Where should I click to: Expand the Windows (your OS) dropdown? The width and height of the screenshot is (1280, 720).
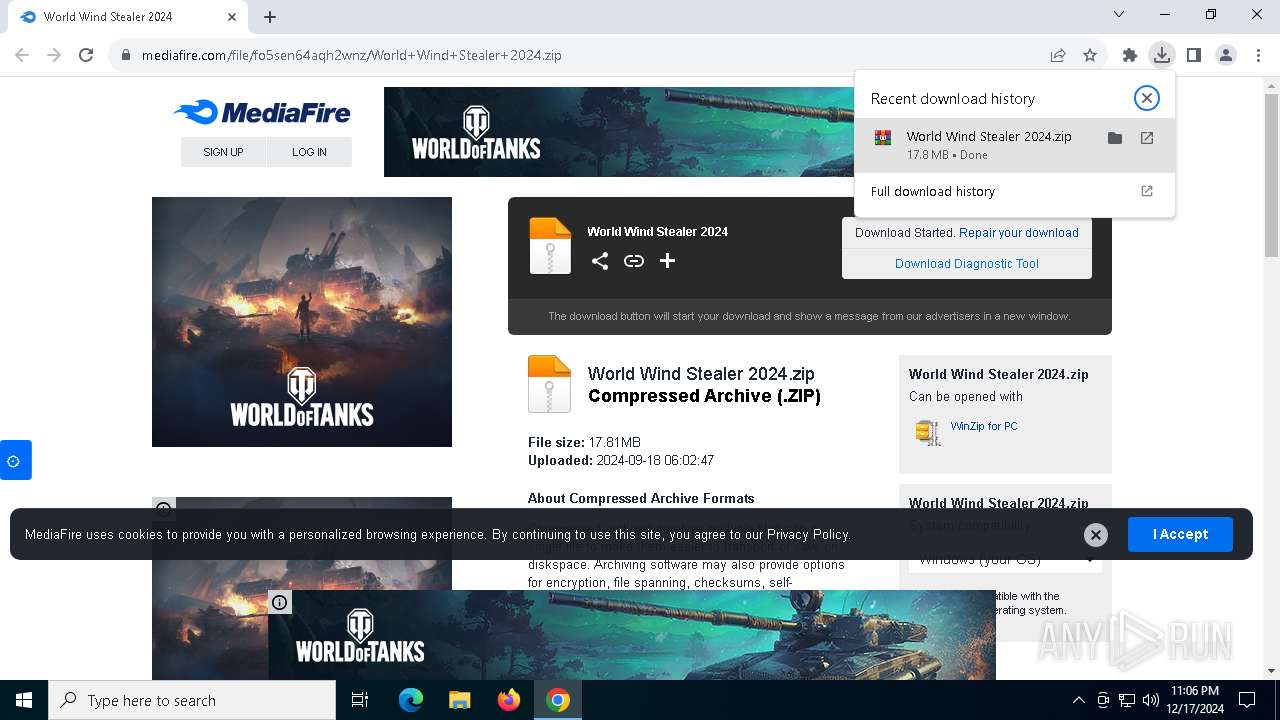coord(1005,559)
